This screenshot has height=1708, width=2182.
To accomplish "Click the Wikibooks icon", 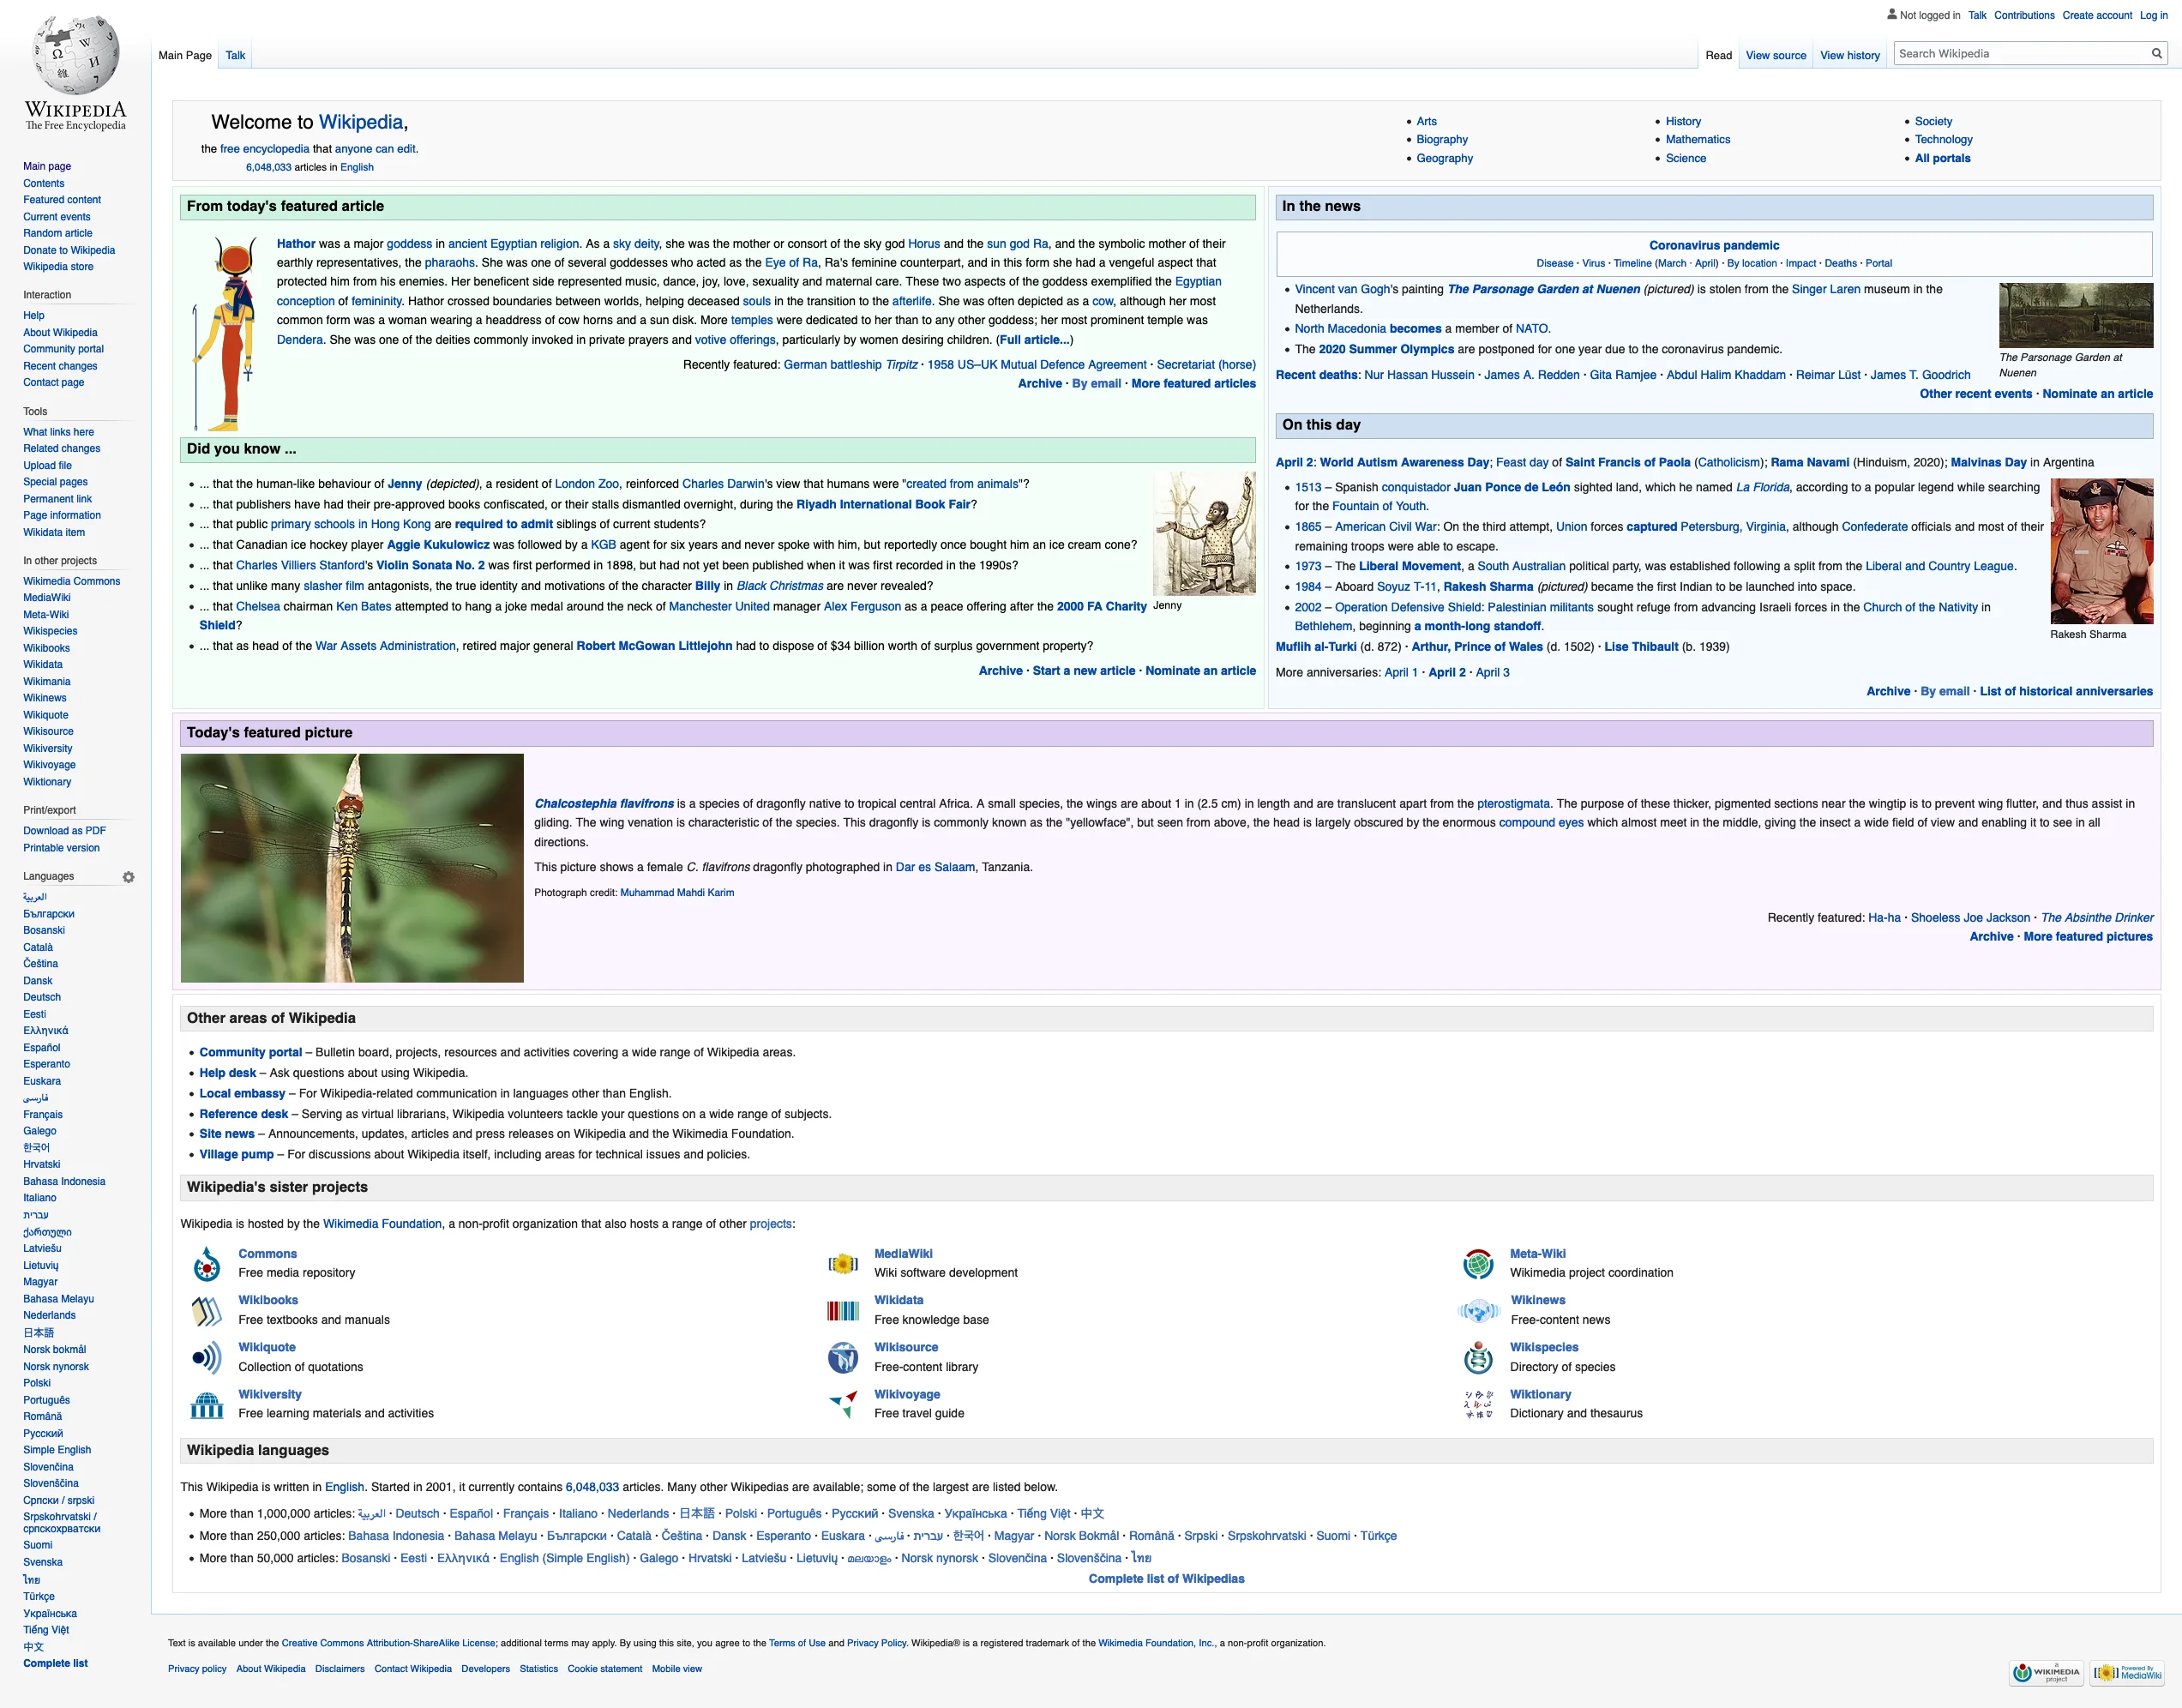I will pos(207,1310).
